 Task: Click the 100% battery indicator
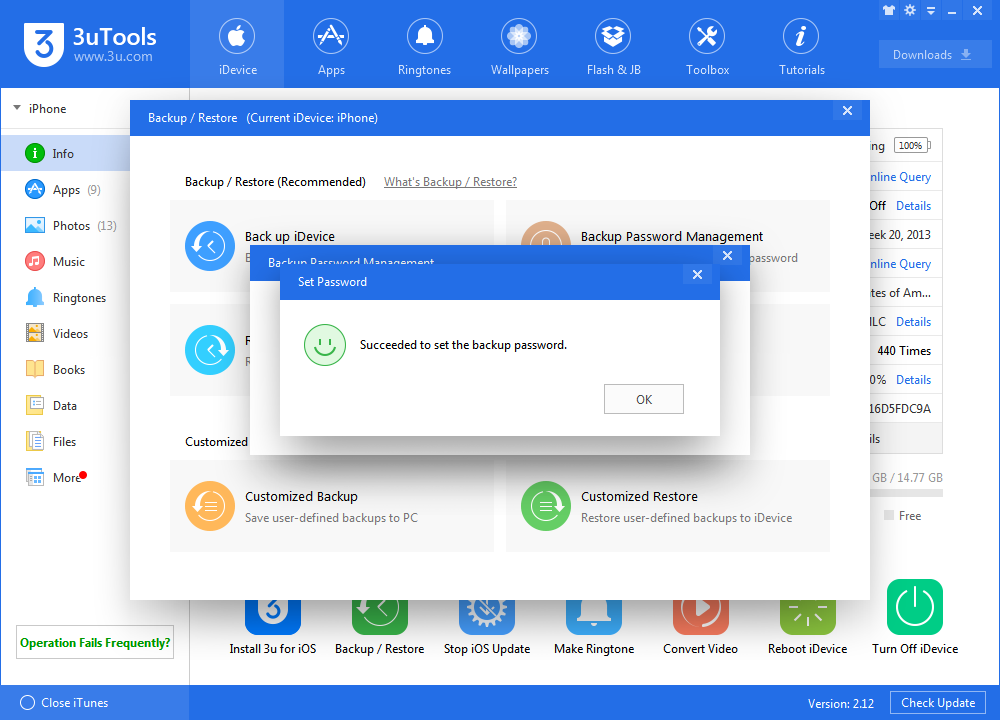(x=911, y=145)
